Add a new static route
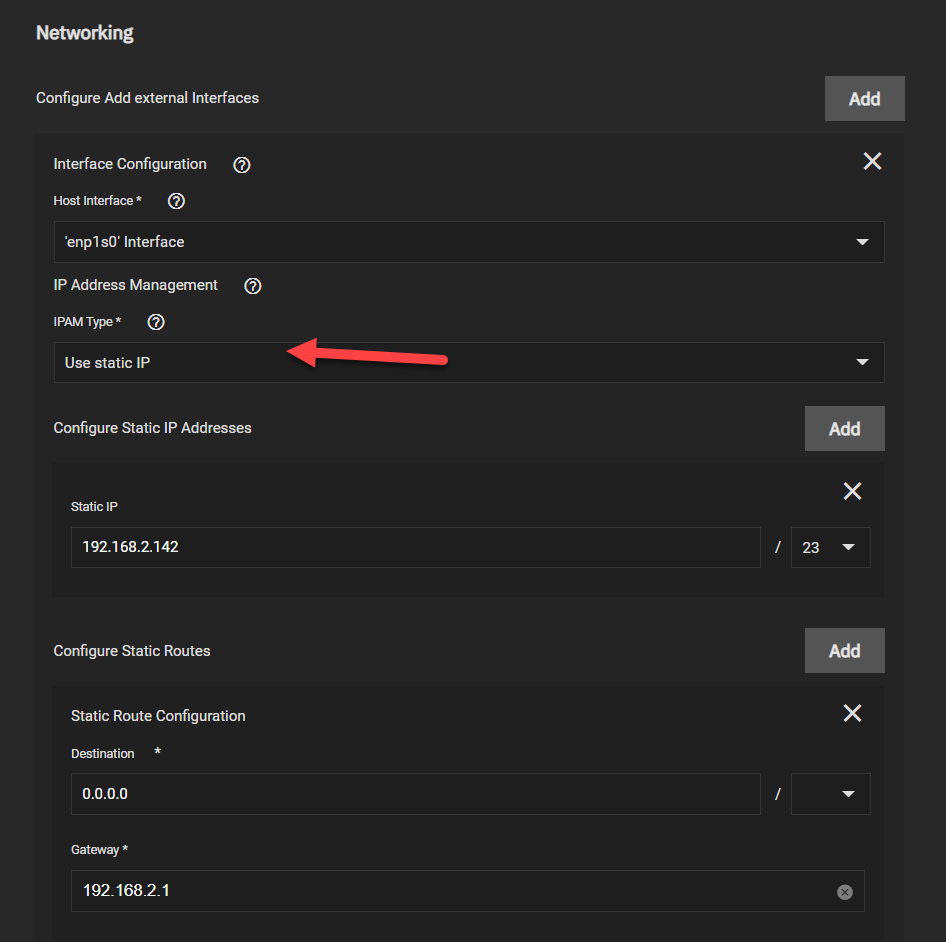Viewport: 946px width, 942px height. point(845,651)
